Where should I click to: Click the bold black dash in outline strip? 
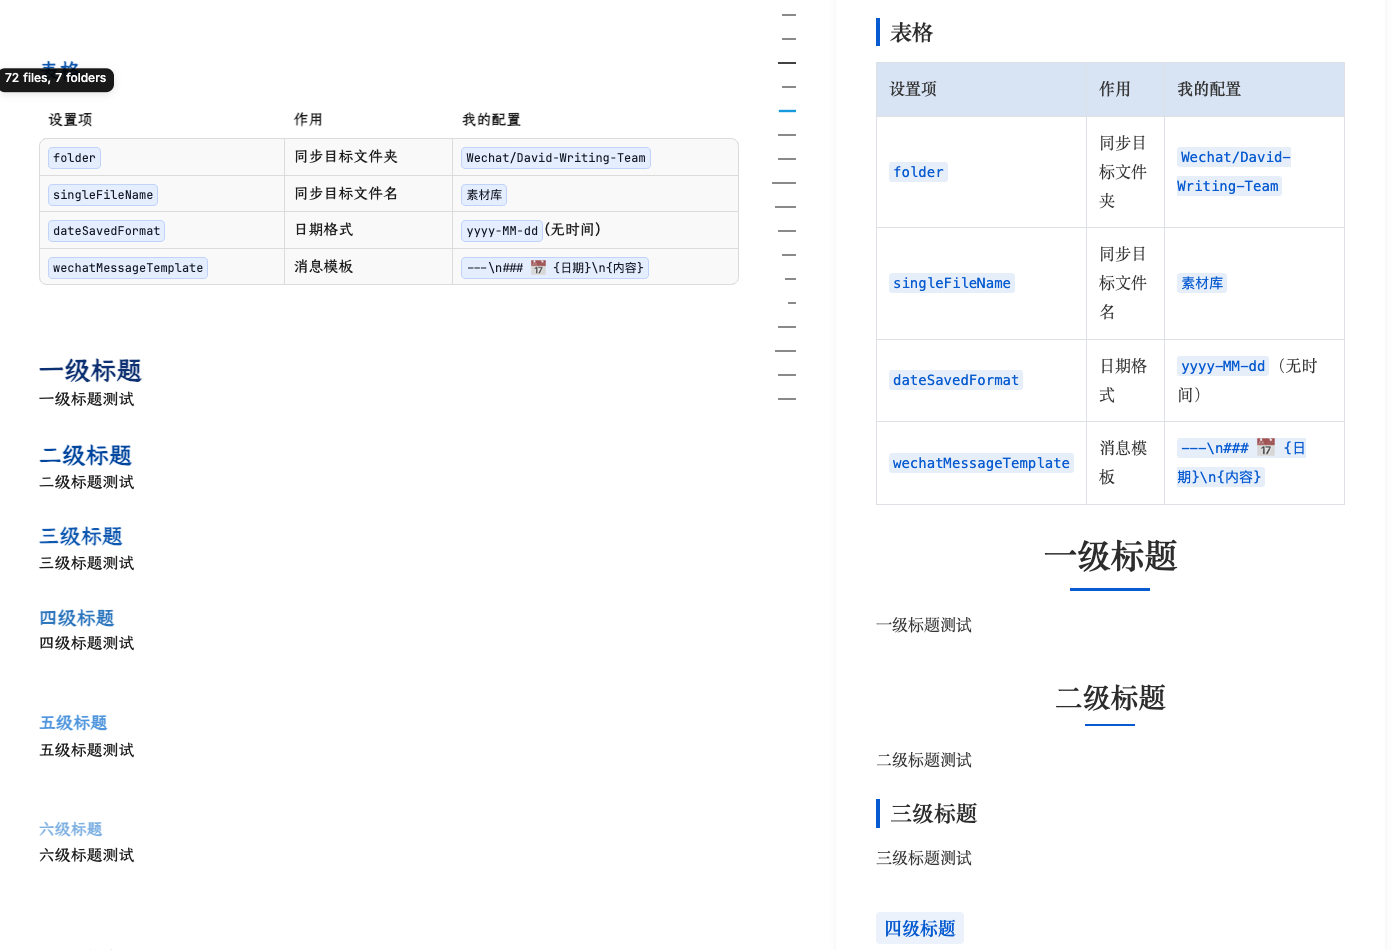(x=786, y=62)
